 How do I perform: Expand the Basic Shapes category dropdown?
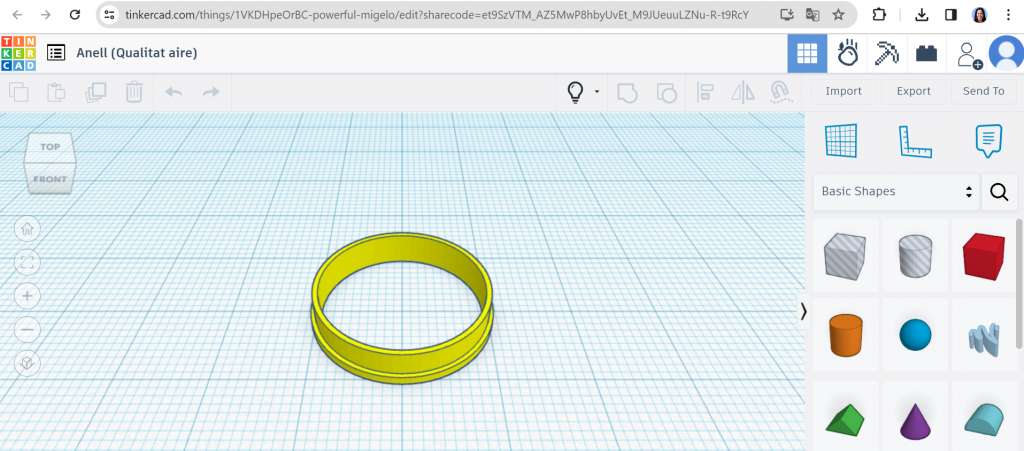pyautogui.click(x=896, y=191)
